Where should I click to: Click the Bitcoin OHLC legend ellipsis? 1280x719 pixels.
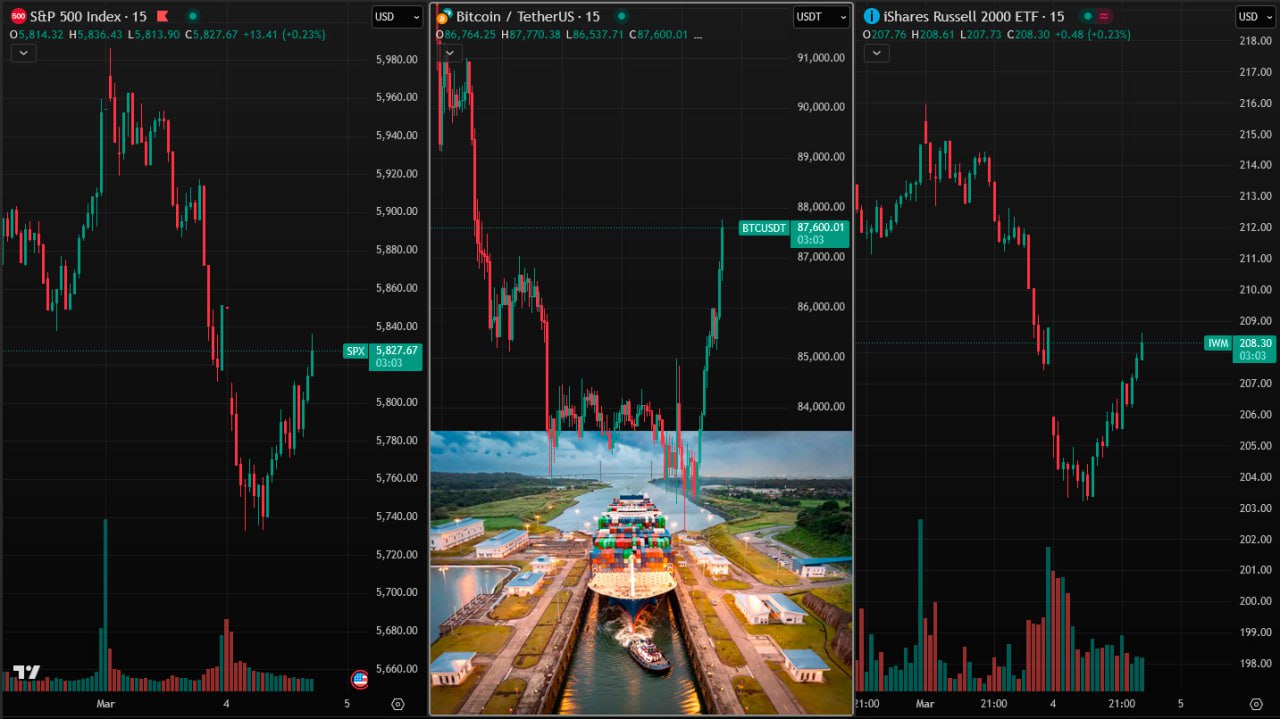pos(697,34)
